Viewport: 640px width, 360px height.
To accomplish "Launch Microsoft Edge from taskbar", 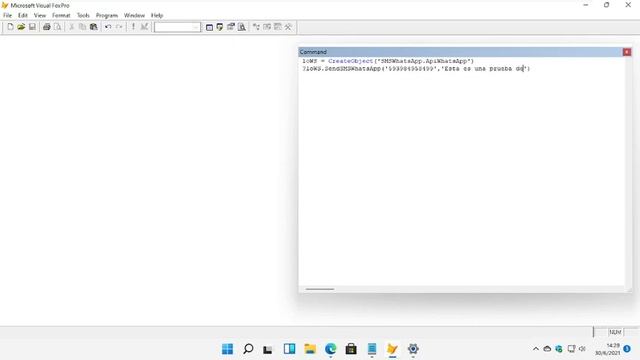I will coord(331,349).
